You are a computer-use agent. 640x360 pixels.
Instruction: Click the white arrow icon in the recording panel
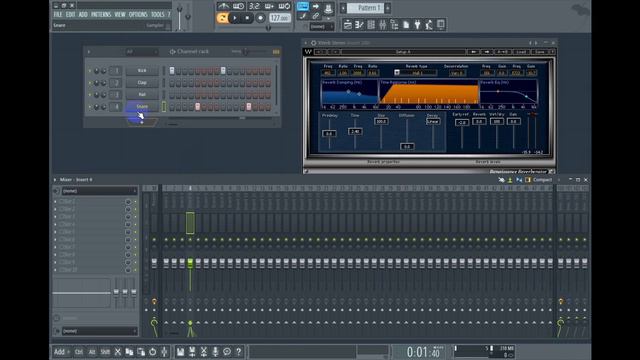(x=316, y=6)
